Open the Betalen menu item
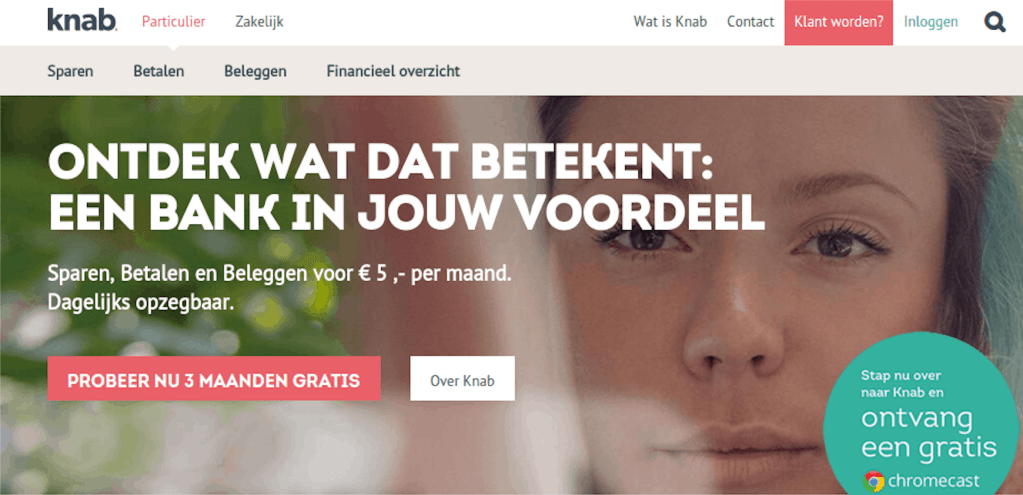The image size is (1023, 495). coord(159,71)
